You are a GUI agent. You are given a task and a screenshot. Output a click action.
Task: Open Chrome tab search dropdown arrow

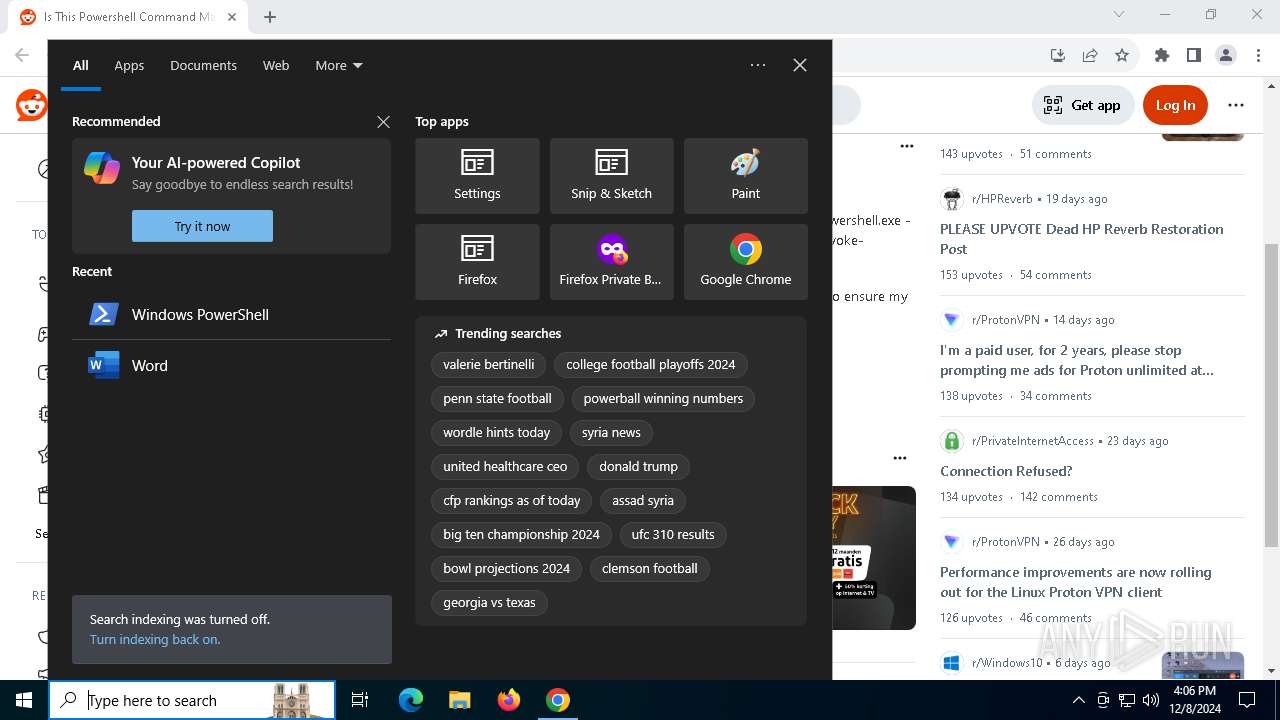1119,14
